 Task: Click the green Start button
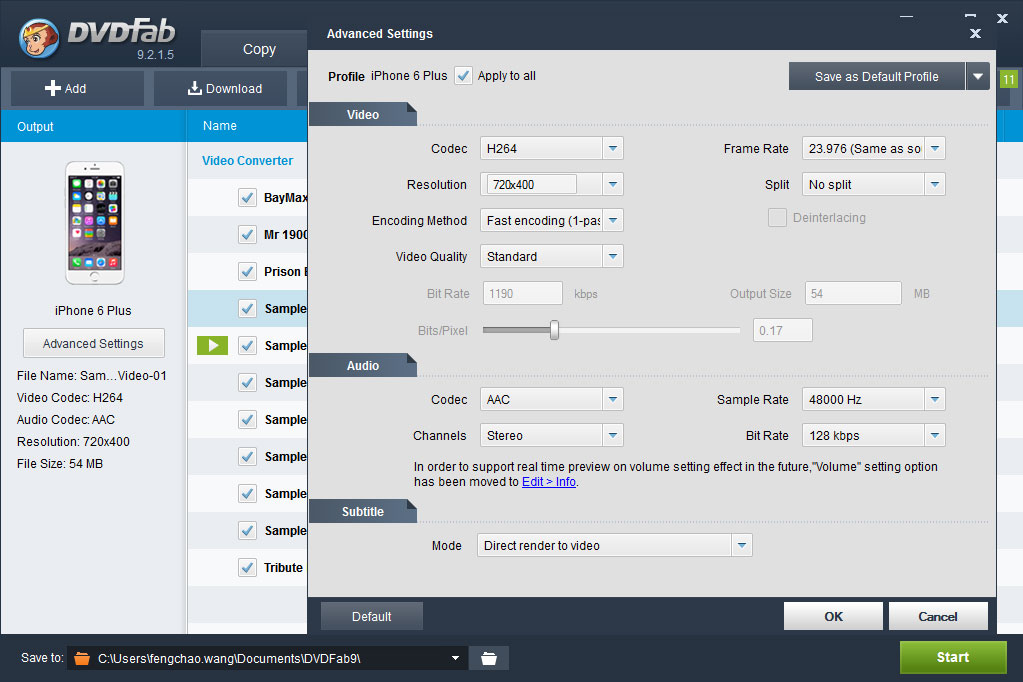click(x=953, y=657)
